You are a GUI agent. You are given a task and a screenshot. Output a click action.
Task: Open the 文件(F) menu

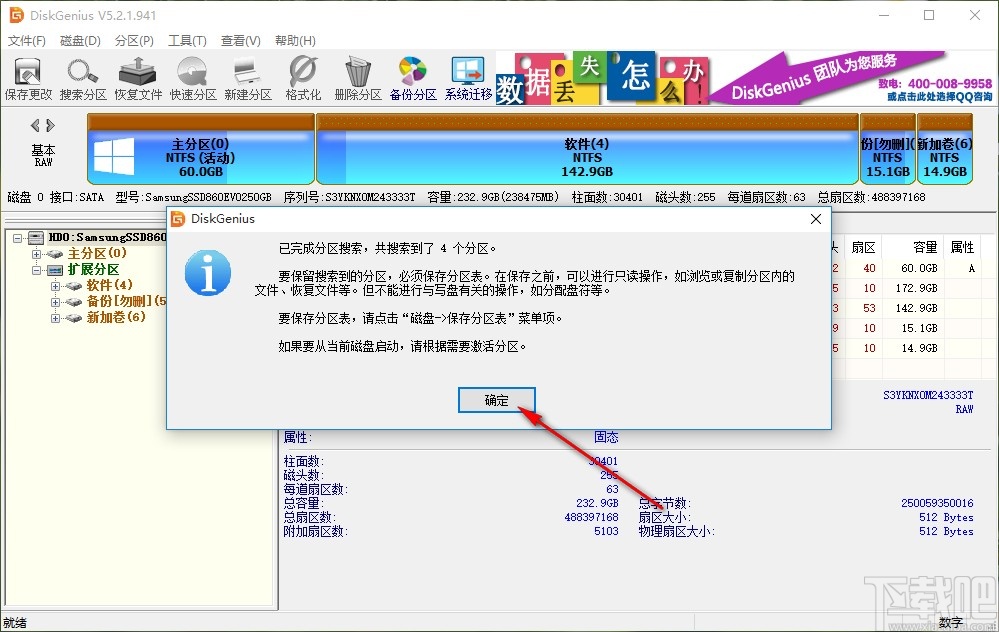tap(27, 41)
